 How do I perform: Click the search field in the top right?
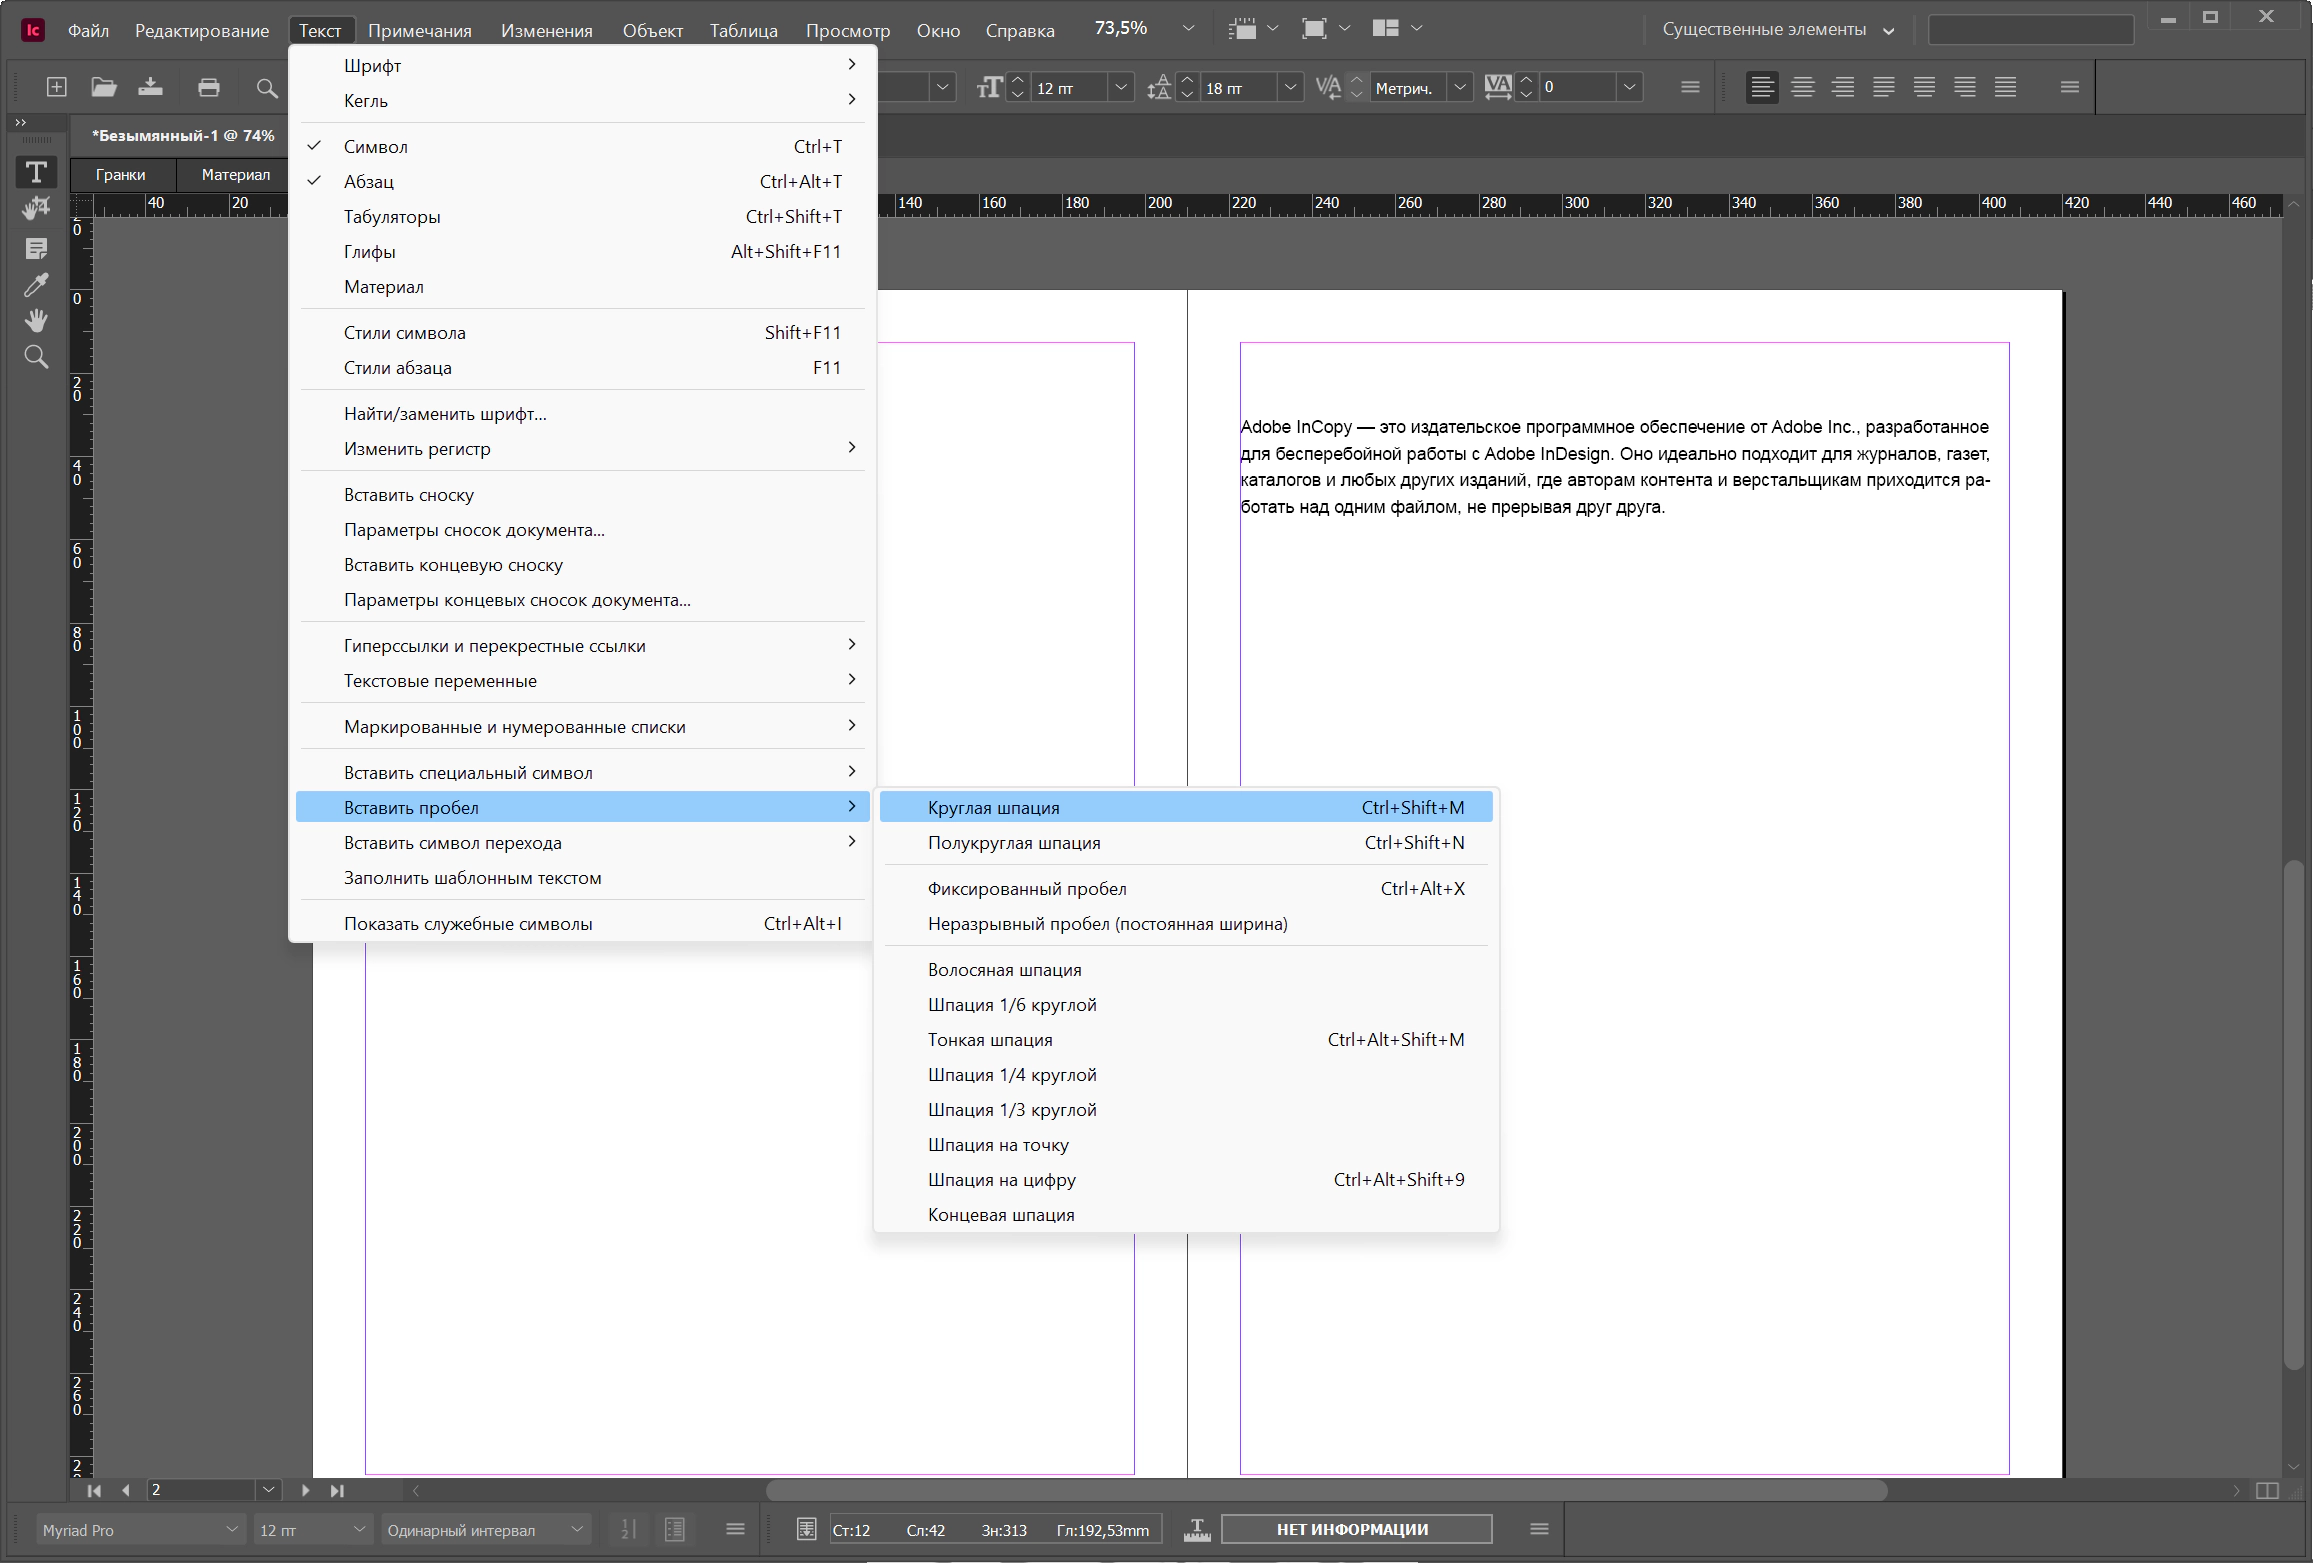(2030, 30)
